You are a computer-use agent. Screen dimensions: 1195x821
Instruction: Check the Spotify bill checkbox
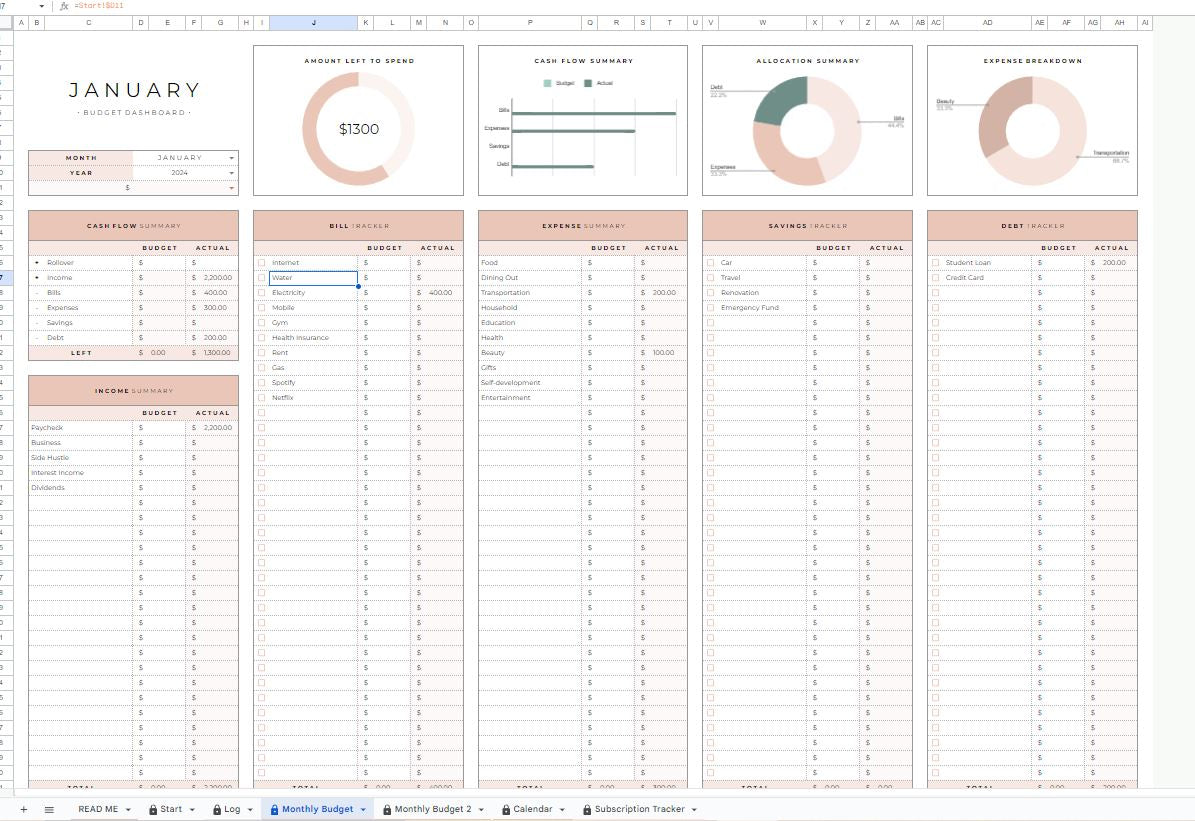coord(261,383)
